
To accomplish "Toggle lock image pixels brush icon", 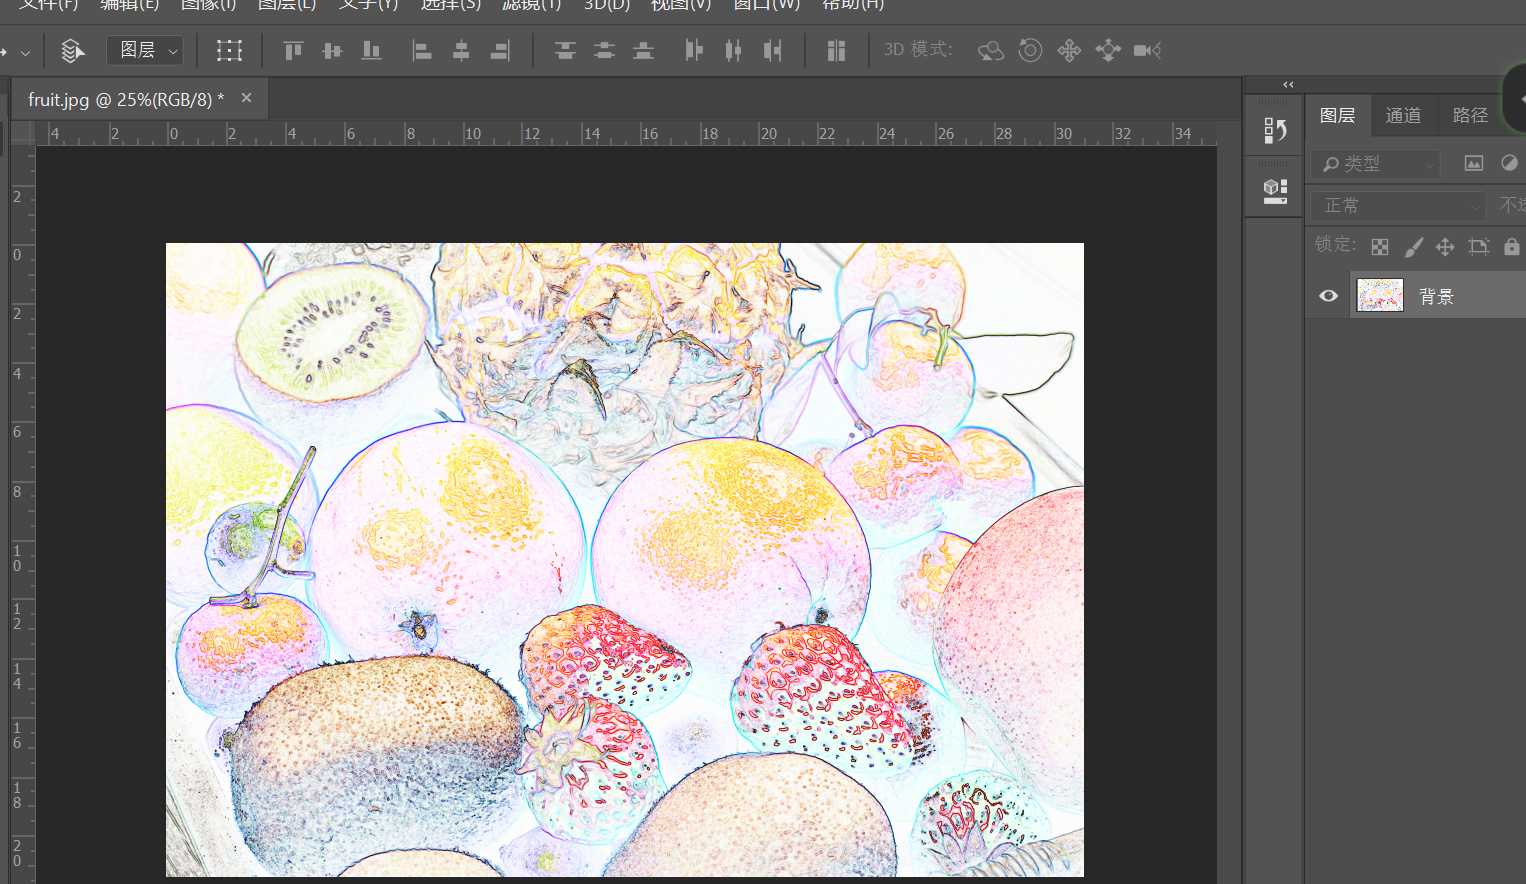I will tap(1413, 246).
